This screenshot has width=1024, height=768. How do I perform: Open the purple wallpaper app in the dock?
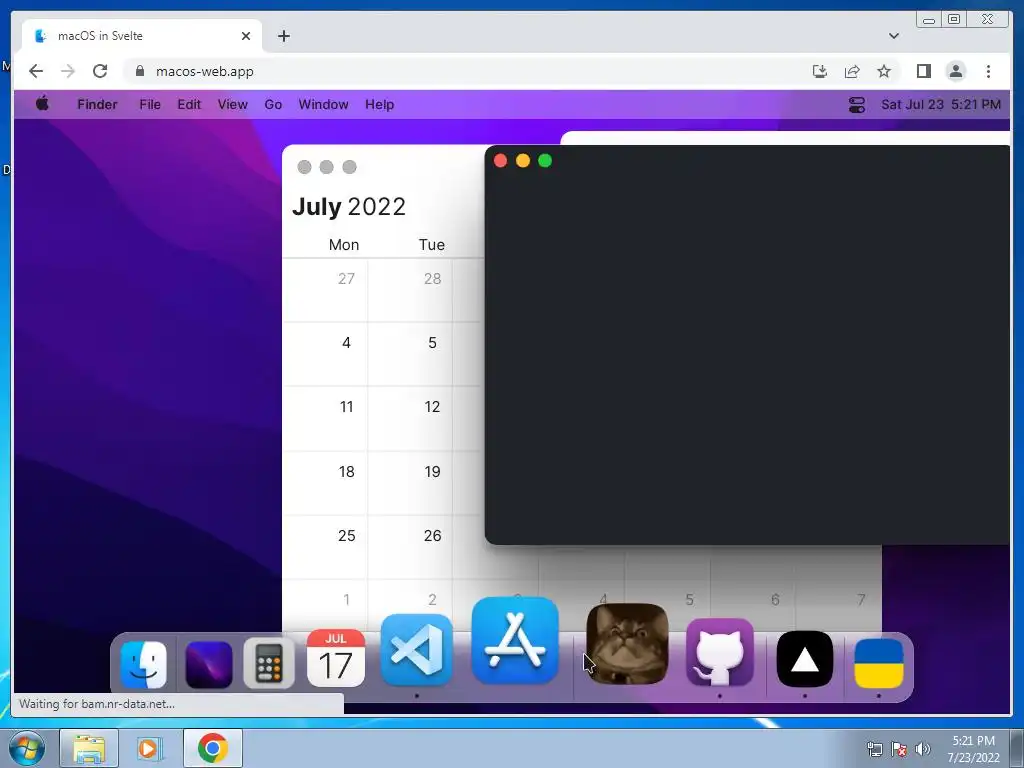pyautogui.click(x=209, y=665)
